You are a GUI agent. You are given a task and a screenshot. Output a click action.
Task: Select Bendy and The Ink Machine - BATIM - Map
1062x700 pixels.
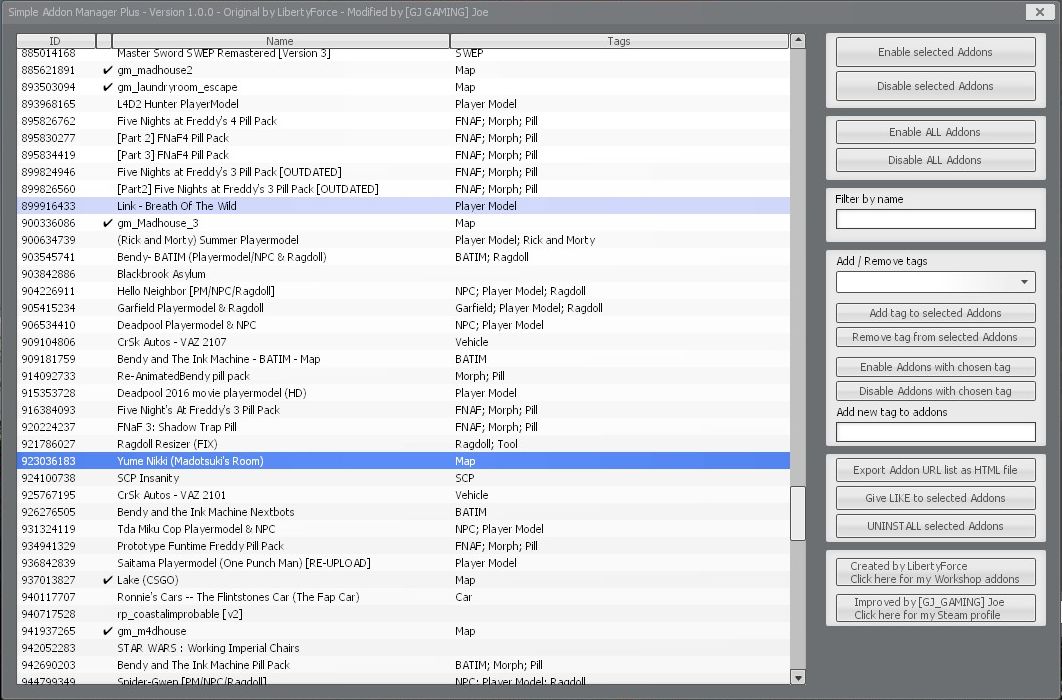[403, 359]
